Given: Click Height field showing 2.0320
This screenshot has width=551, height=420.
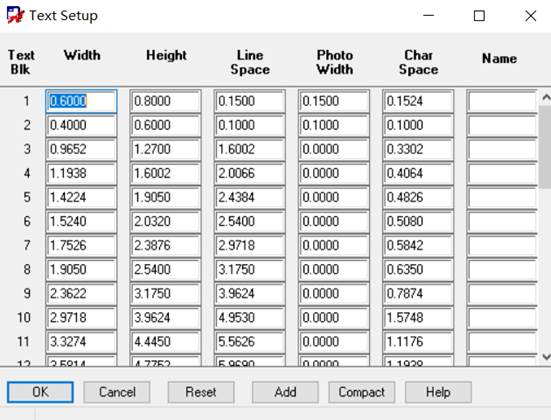Looking at the screenshot, I should 166,222.
